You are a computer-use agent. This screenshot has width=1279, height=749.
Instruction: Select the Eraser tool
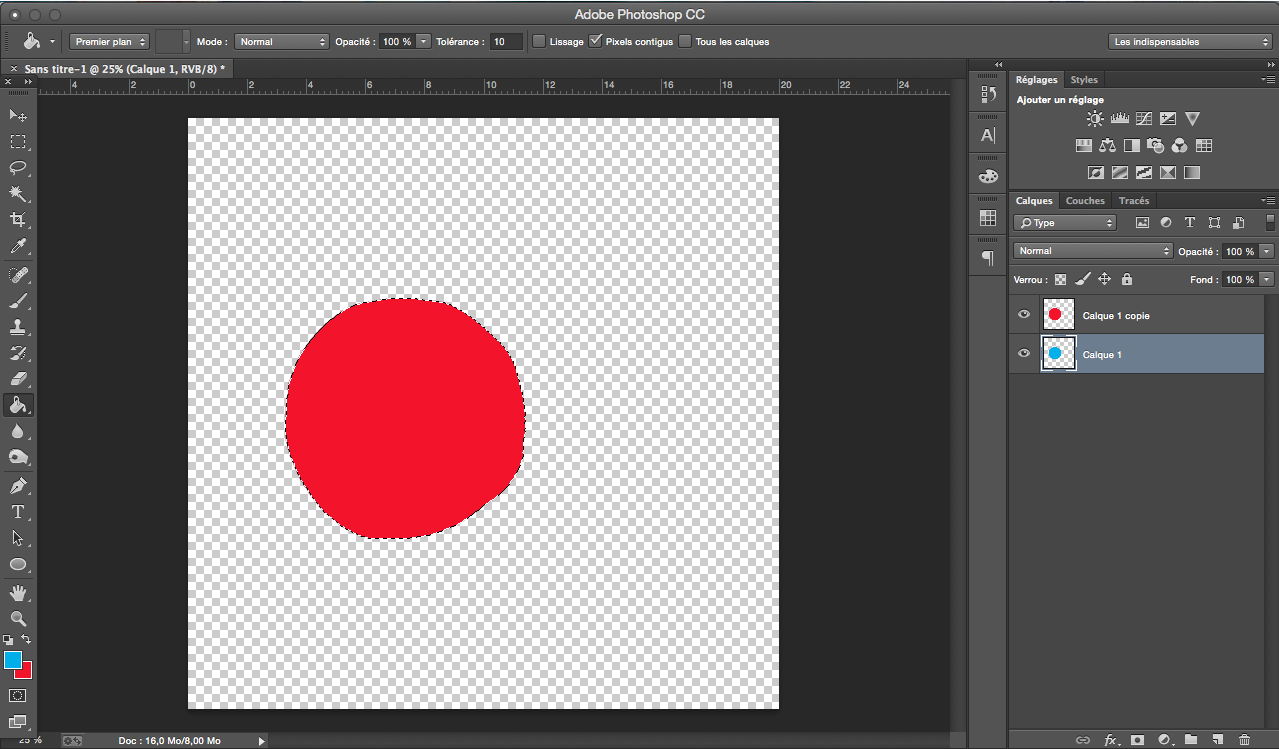click(18, 379)
